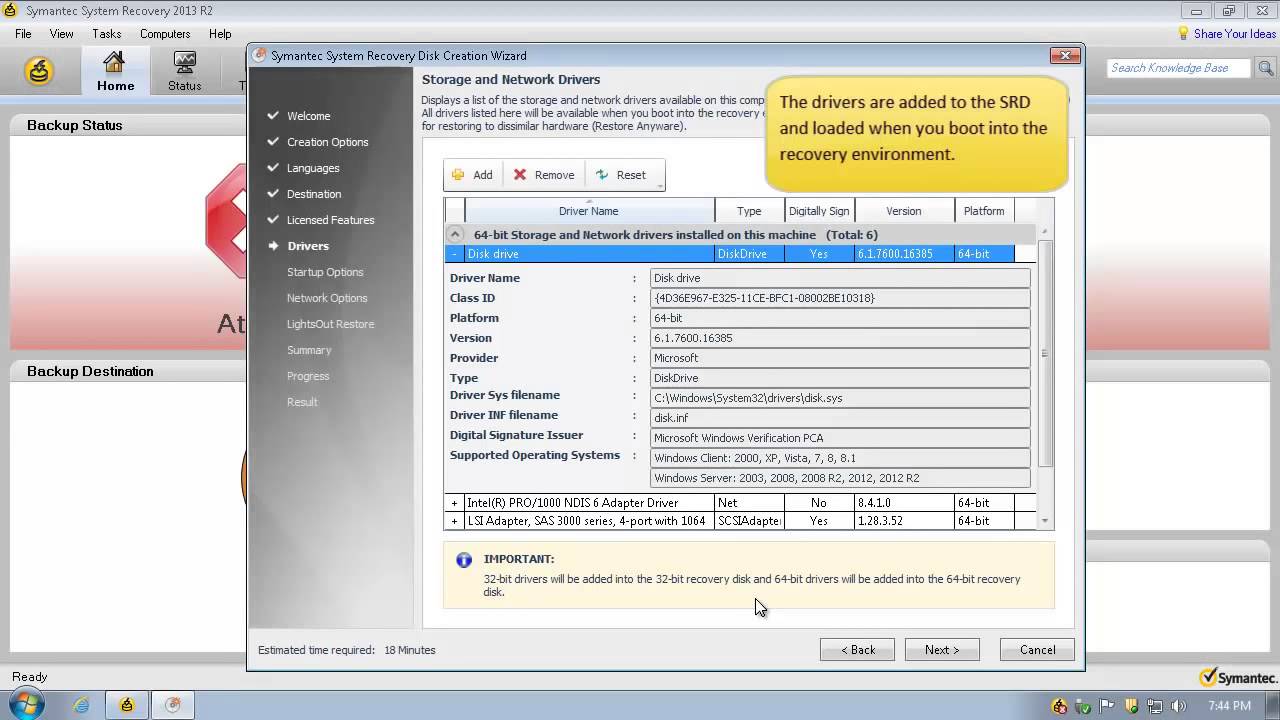The width and height of the screenshot is (1280, 720).
Task: Click the Share Your Ideas lightbulb icon
Action: point(1184,33)
